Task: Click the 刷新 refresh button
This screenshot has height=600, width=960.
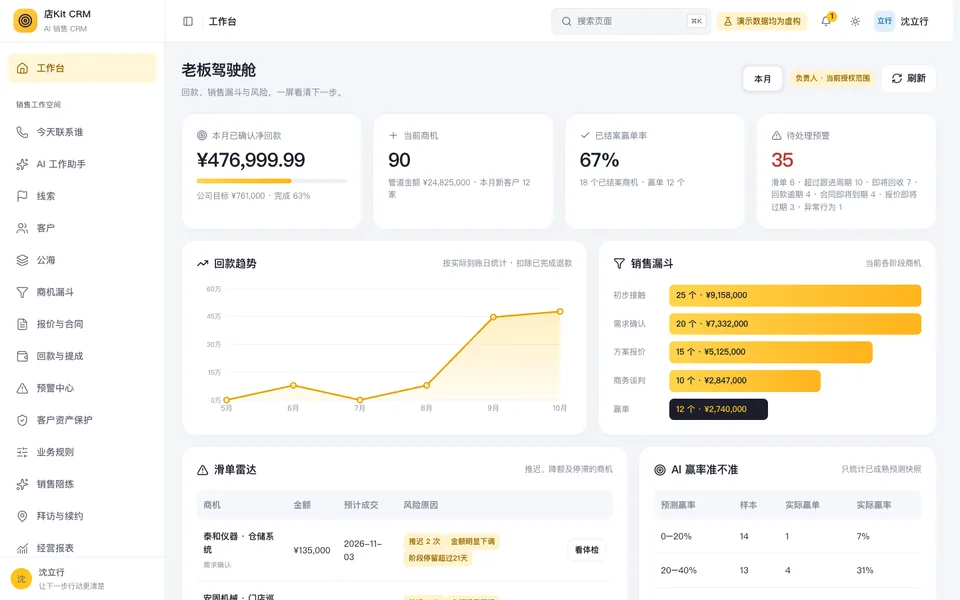Action: tap(909, 78)
